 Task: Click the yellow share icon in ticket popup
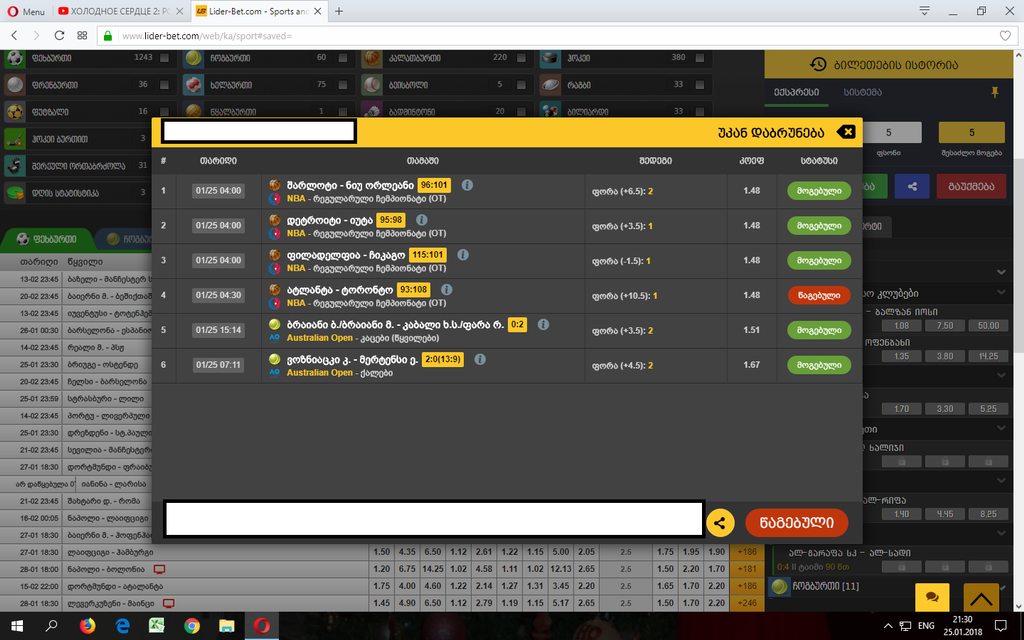[x=720, y=523]
